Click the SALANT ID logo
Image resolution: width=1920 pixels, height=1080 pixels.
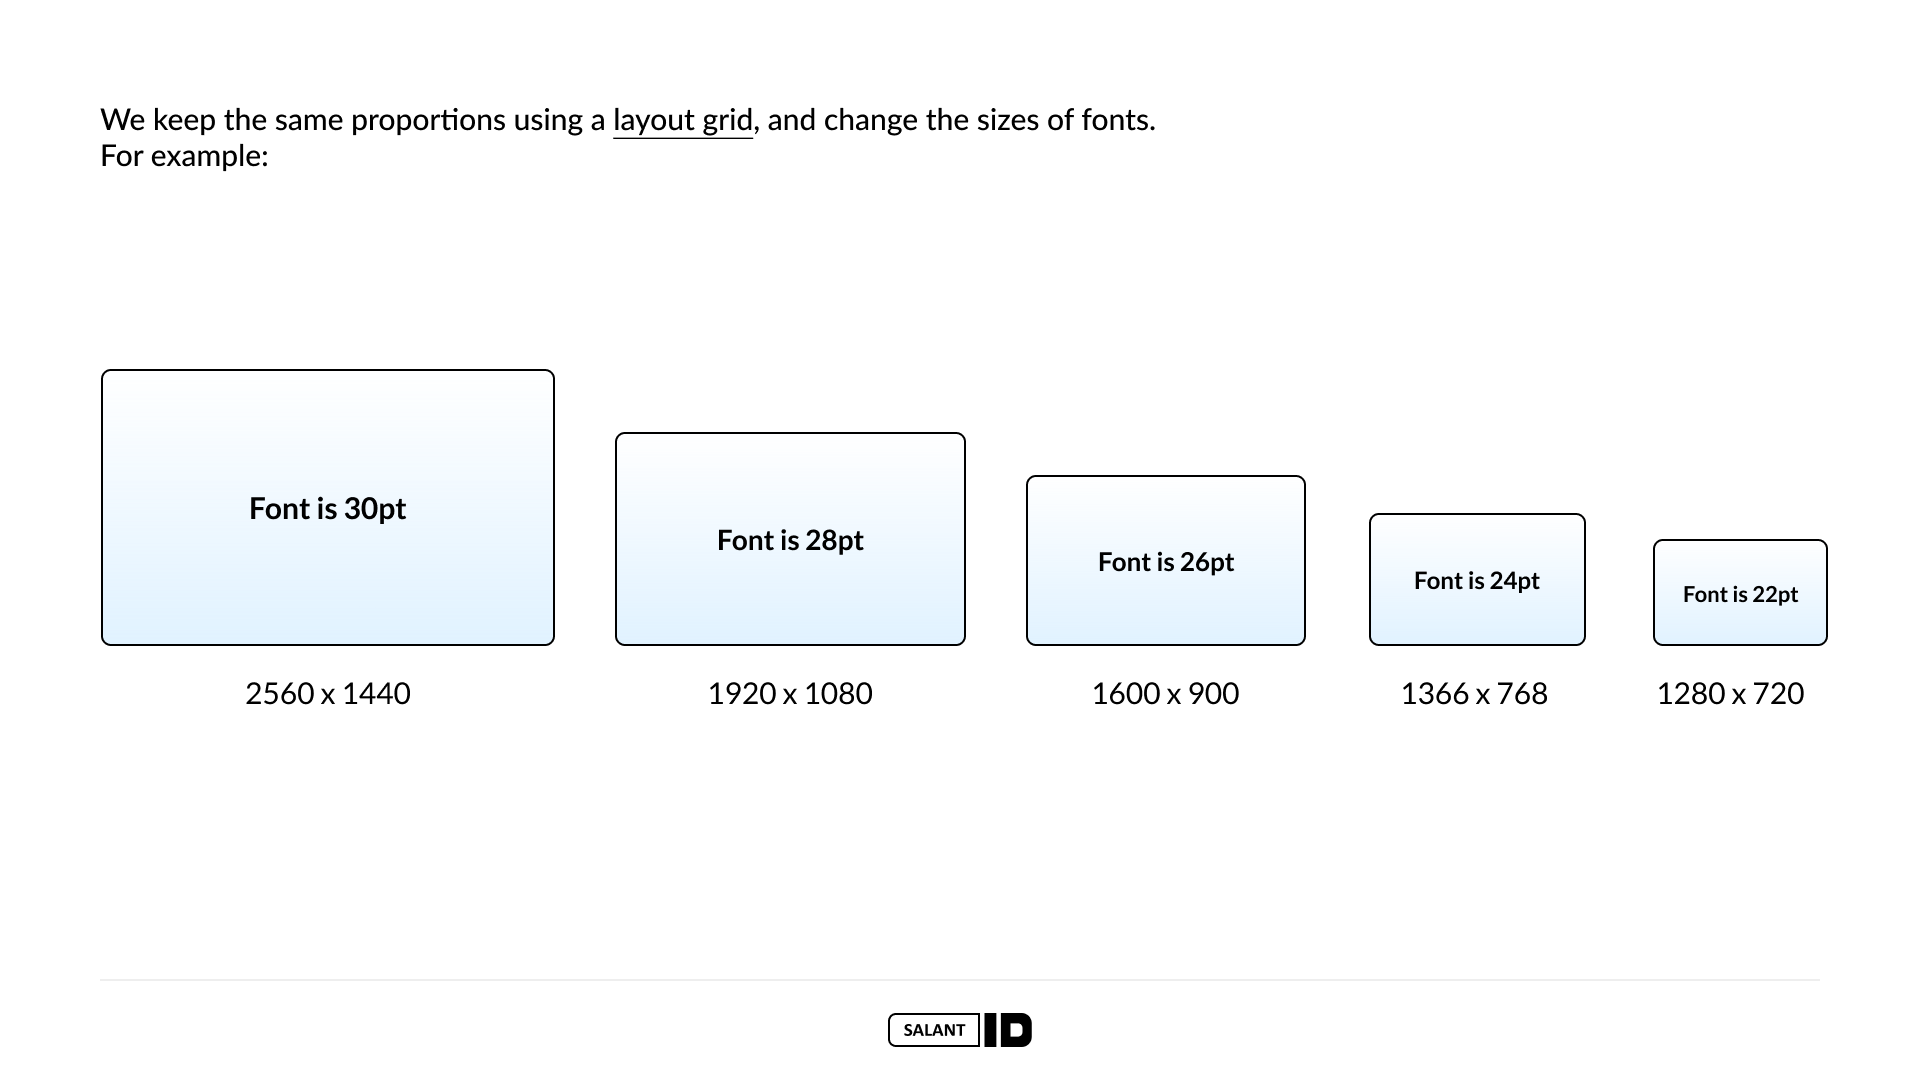click(x=960, y=1030)
